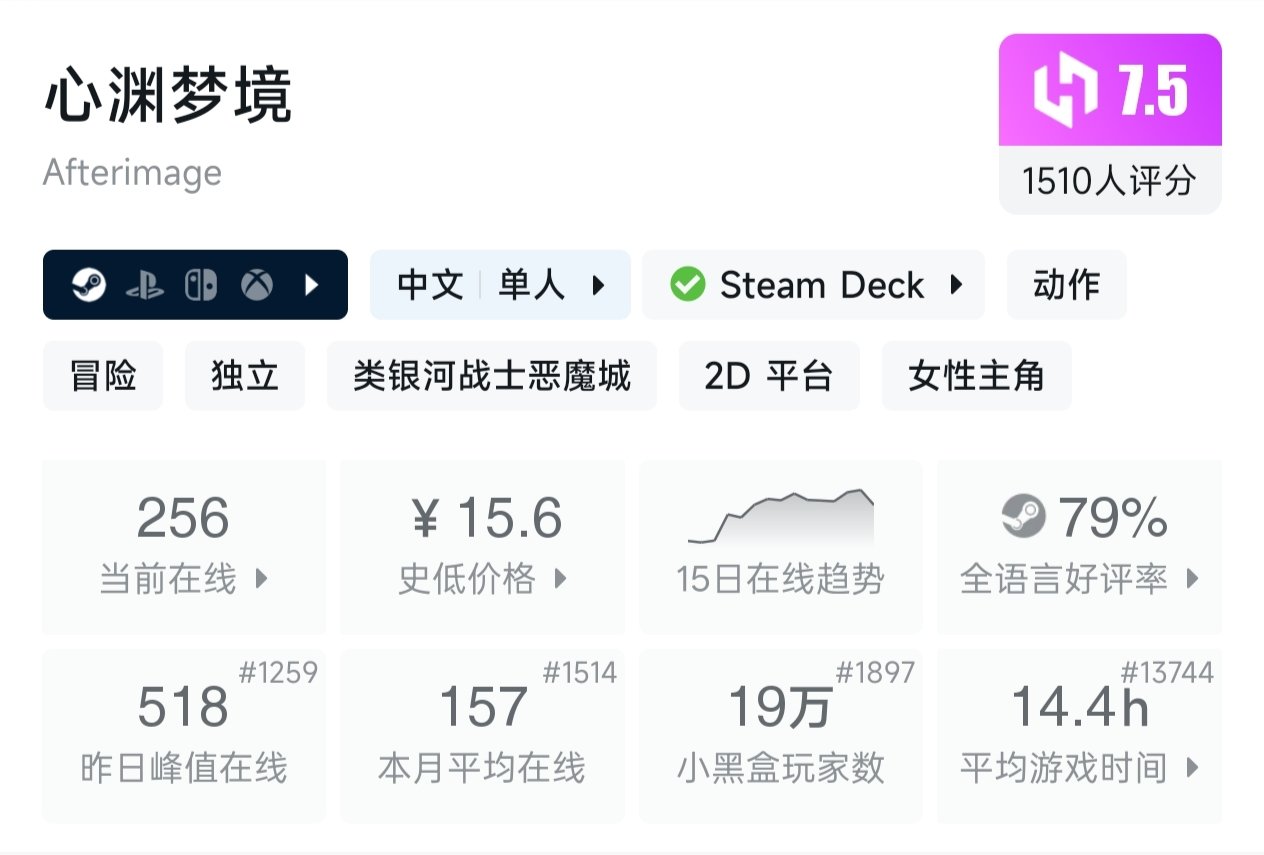Select the 女性主角 tag
1264x855 pixels.
[x=976, y=376]
